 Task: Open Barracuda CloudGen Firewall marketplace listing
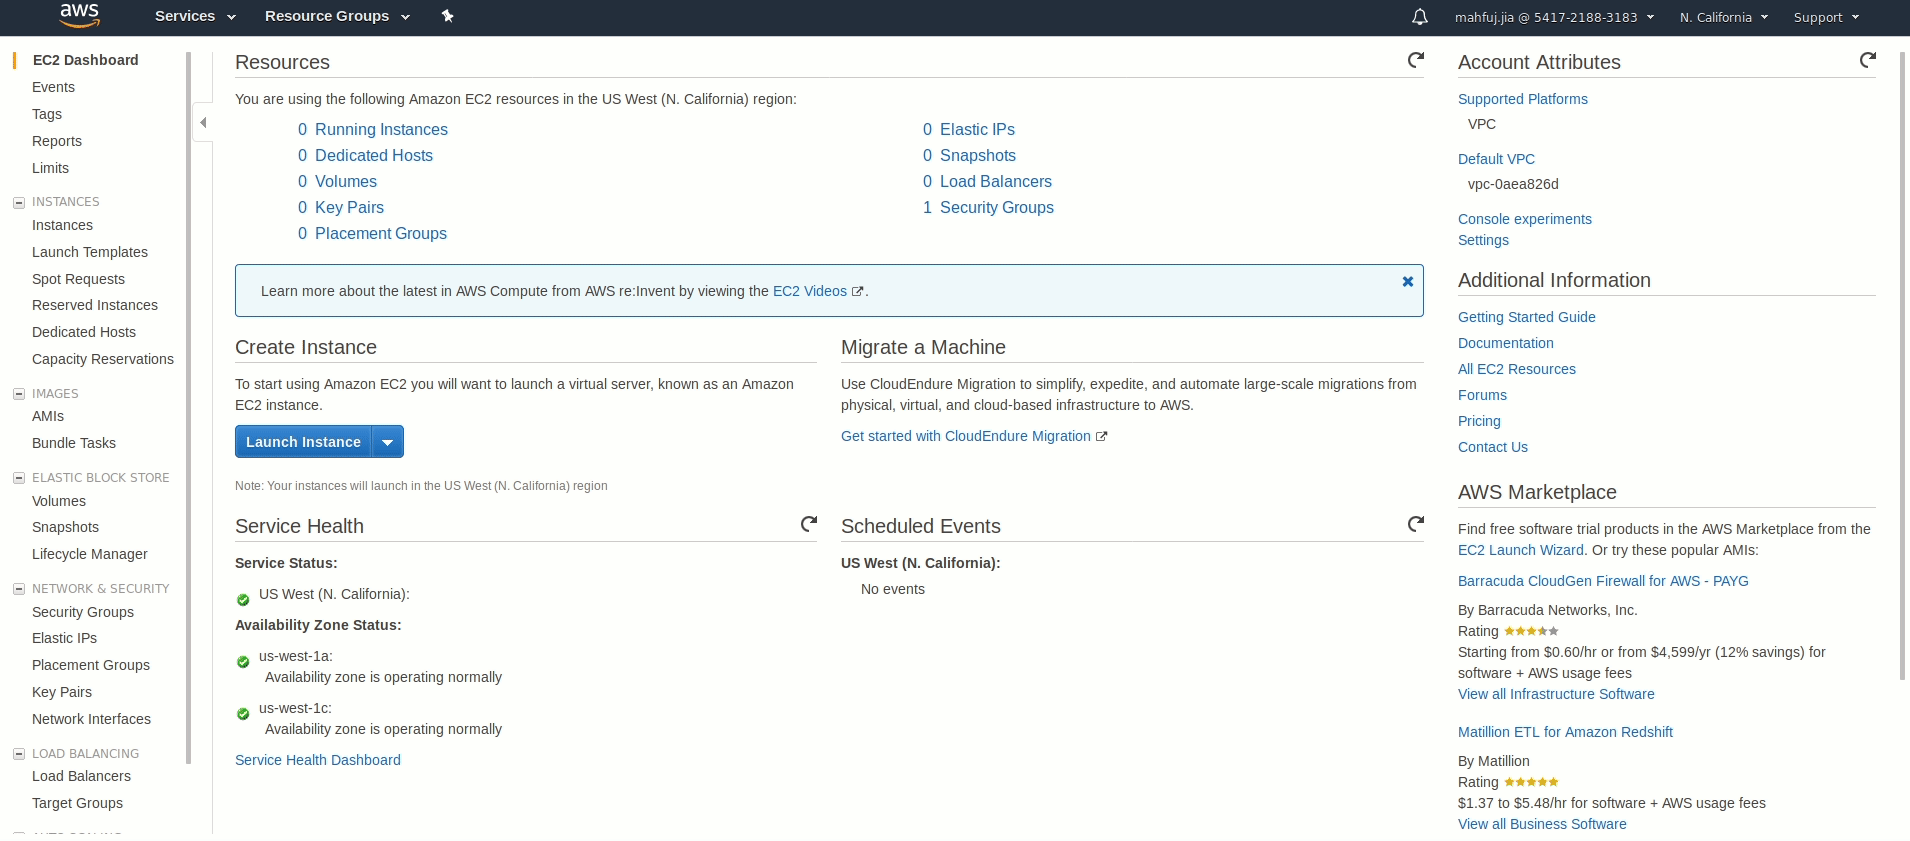point(1603,581)
